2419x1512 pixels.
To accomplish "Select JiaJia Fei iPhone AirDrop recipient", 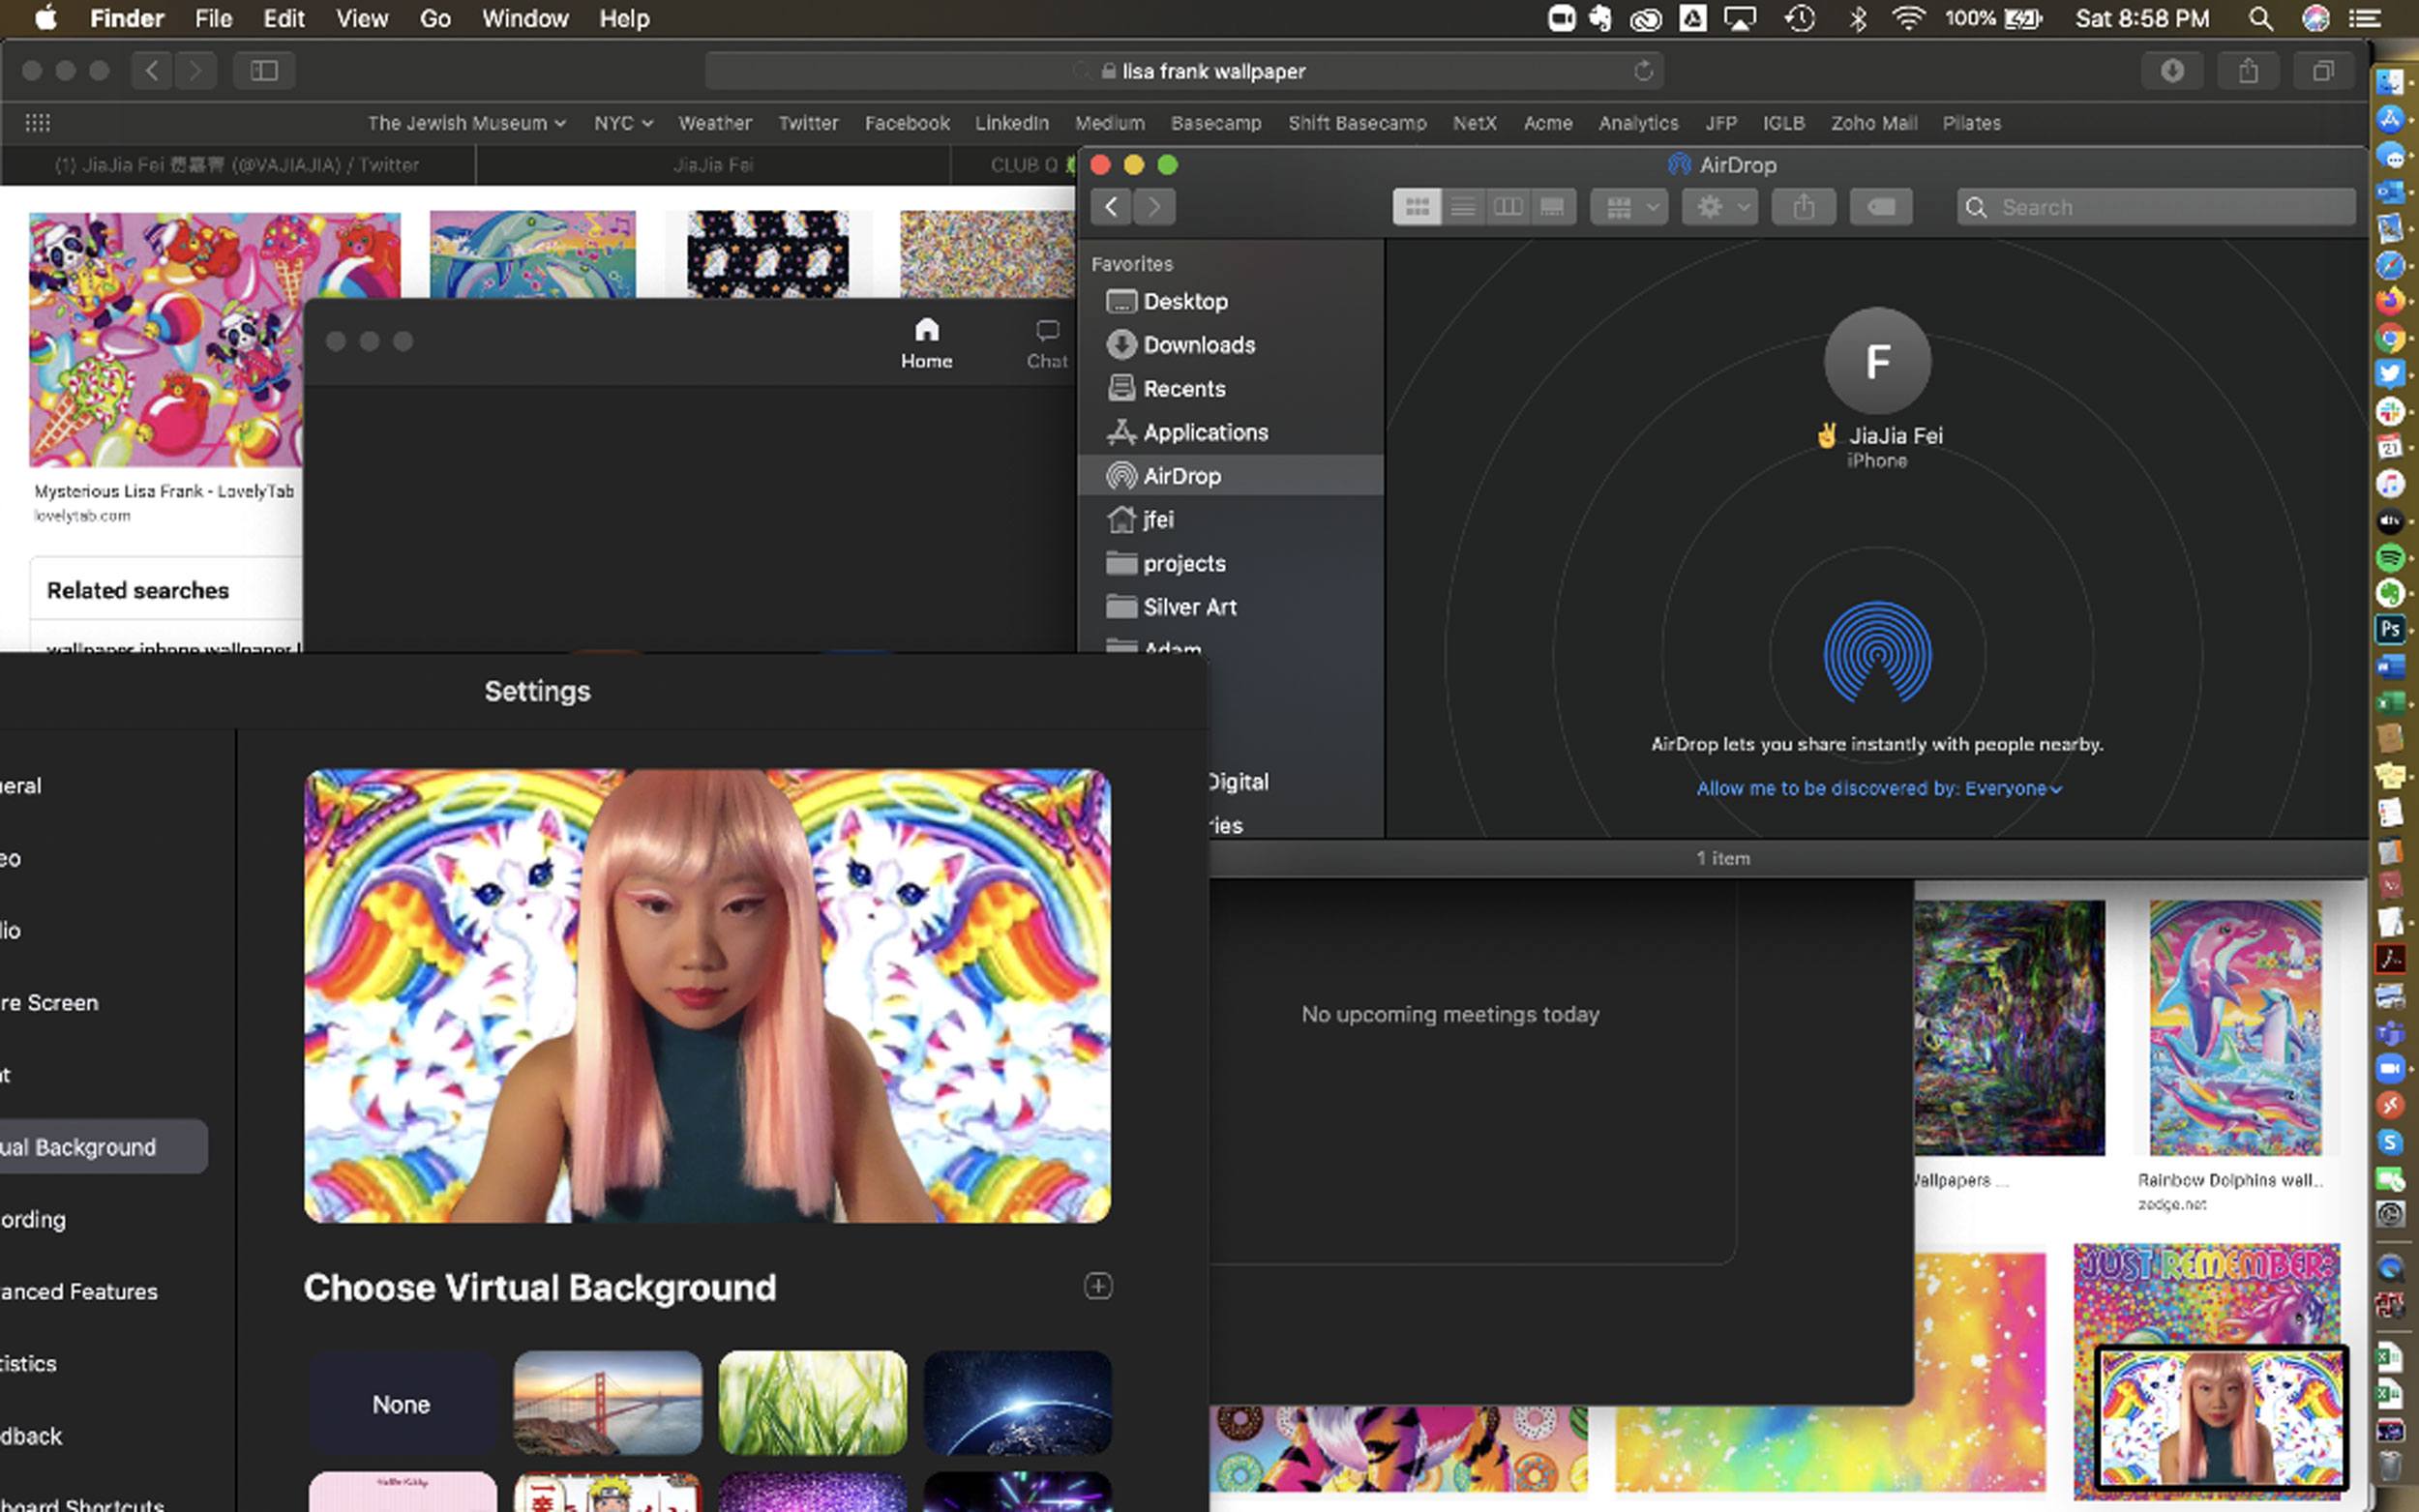I will (1877, 388).
